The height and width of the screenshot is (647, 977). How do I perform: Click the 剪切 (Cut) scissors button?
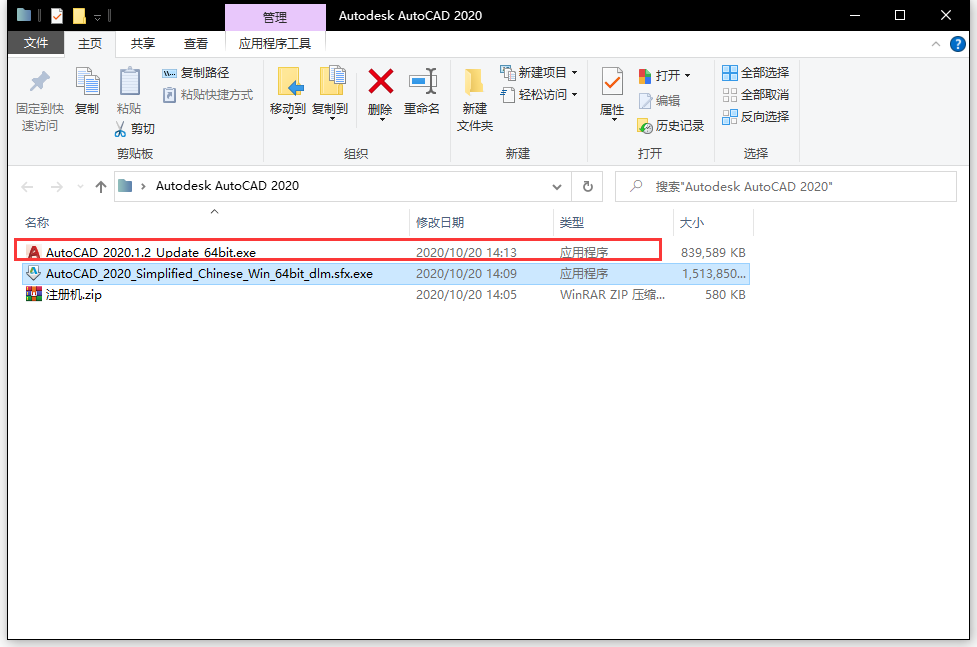(134, 129)
